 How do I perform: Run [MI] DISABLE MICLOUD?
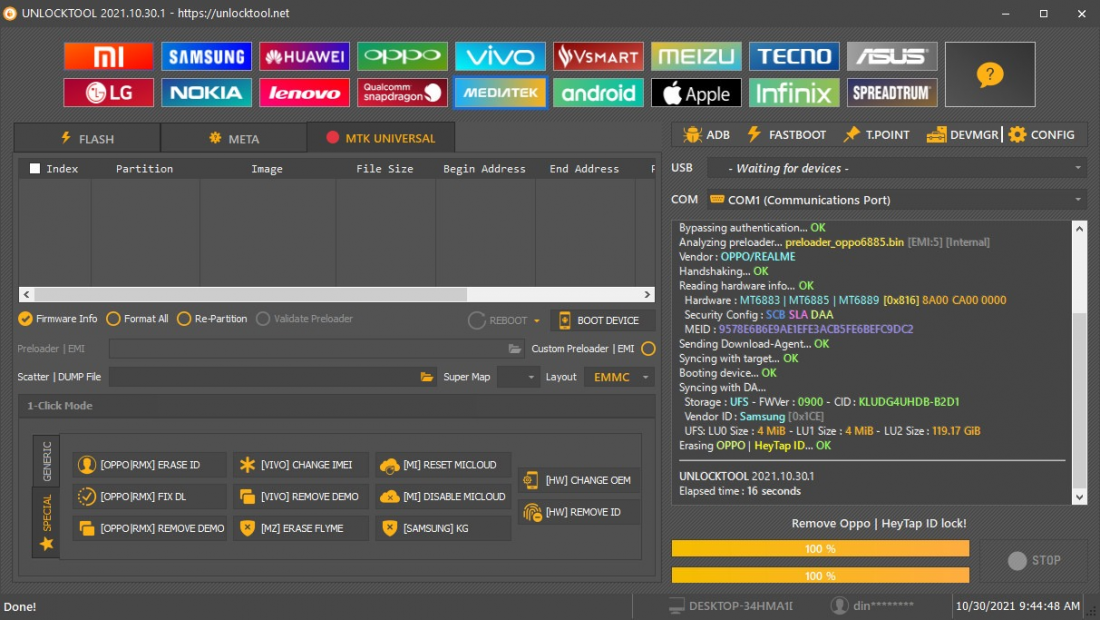(x=443, y=496)
